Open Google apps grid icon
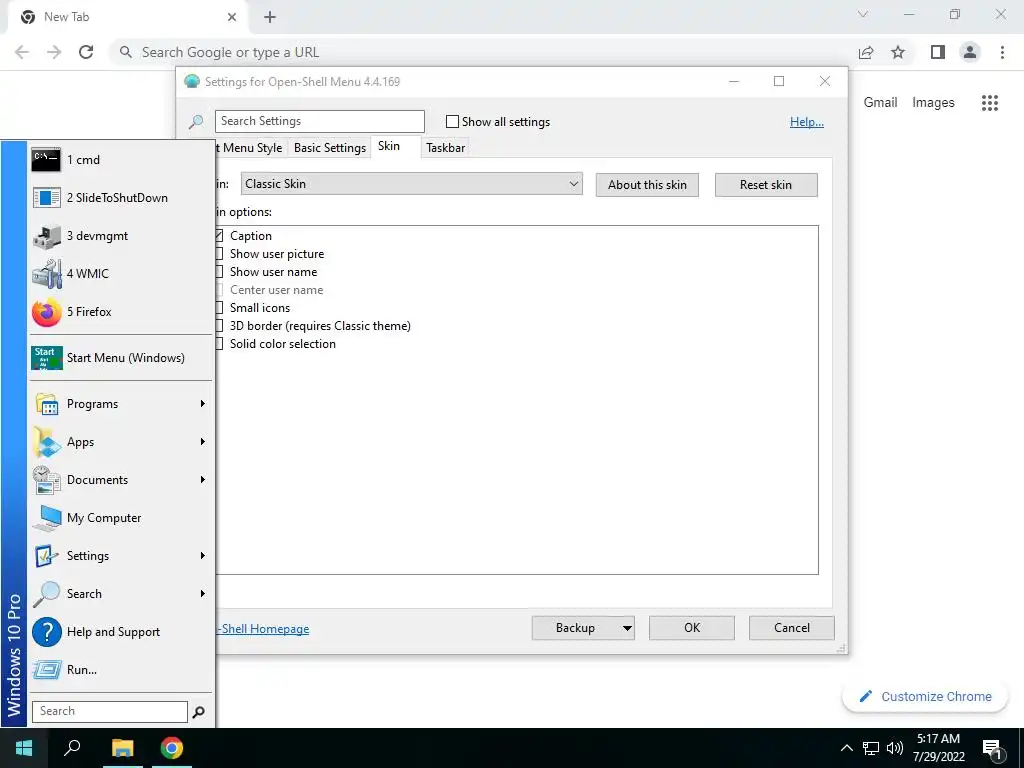1024x768 pixels. [x=989, y=103]
